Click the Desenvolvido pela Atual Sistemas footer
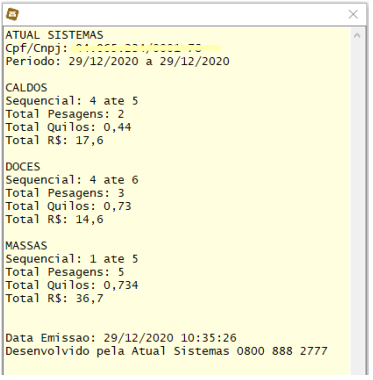 coord(167,351)
